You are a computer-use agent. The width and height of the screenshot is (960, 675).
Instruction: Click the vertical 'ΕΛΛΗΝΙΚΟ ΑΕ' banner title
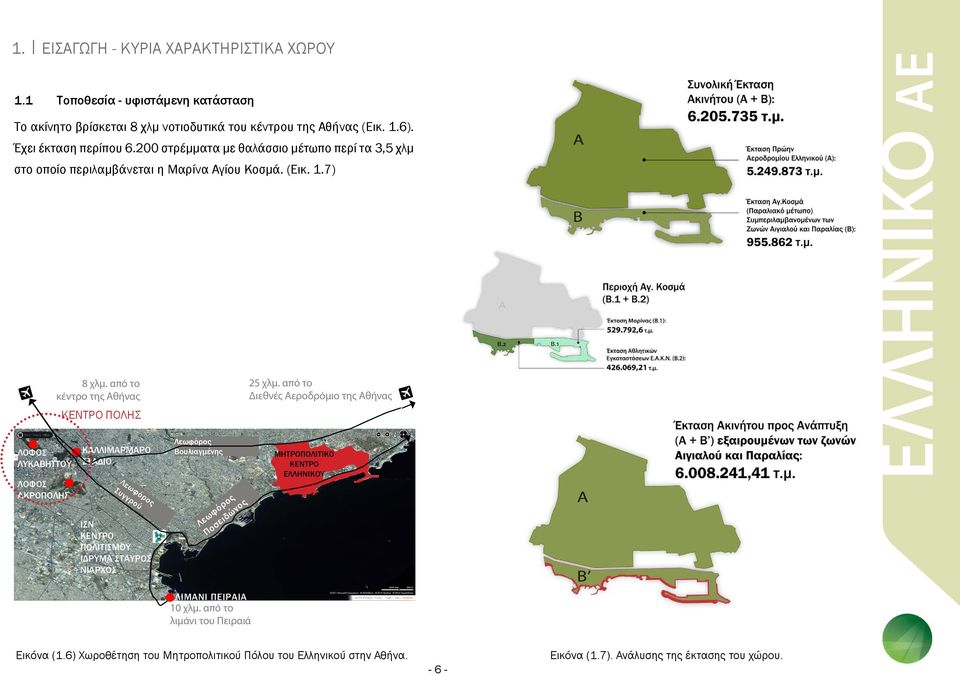(910, 263)
